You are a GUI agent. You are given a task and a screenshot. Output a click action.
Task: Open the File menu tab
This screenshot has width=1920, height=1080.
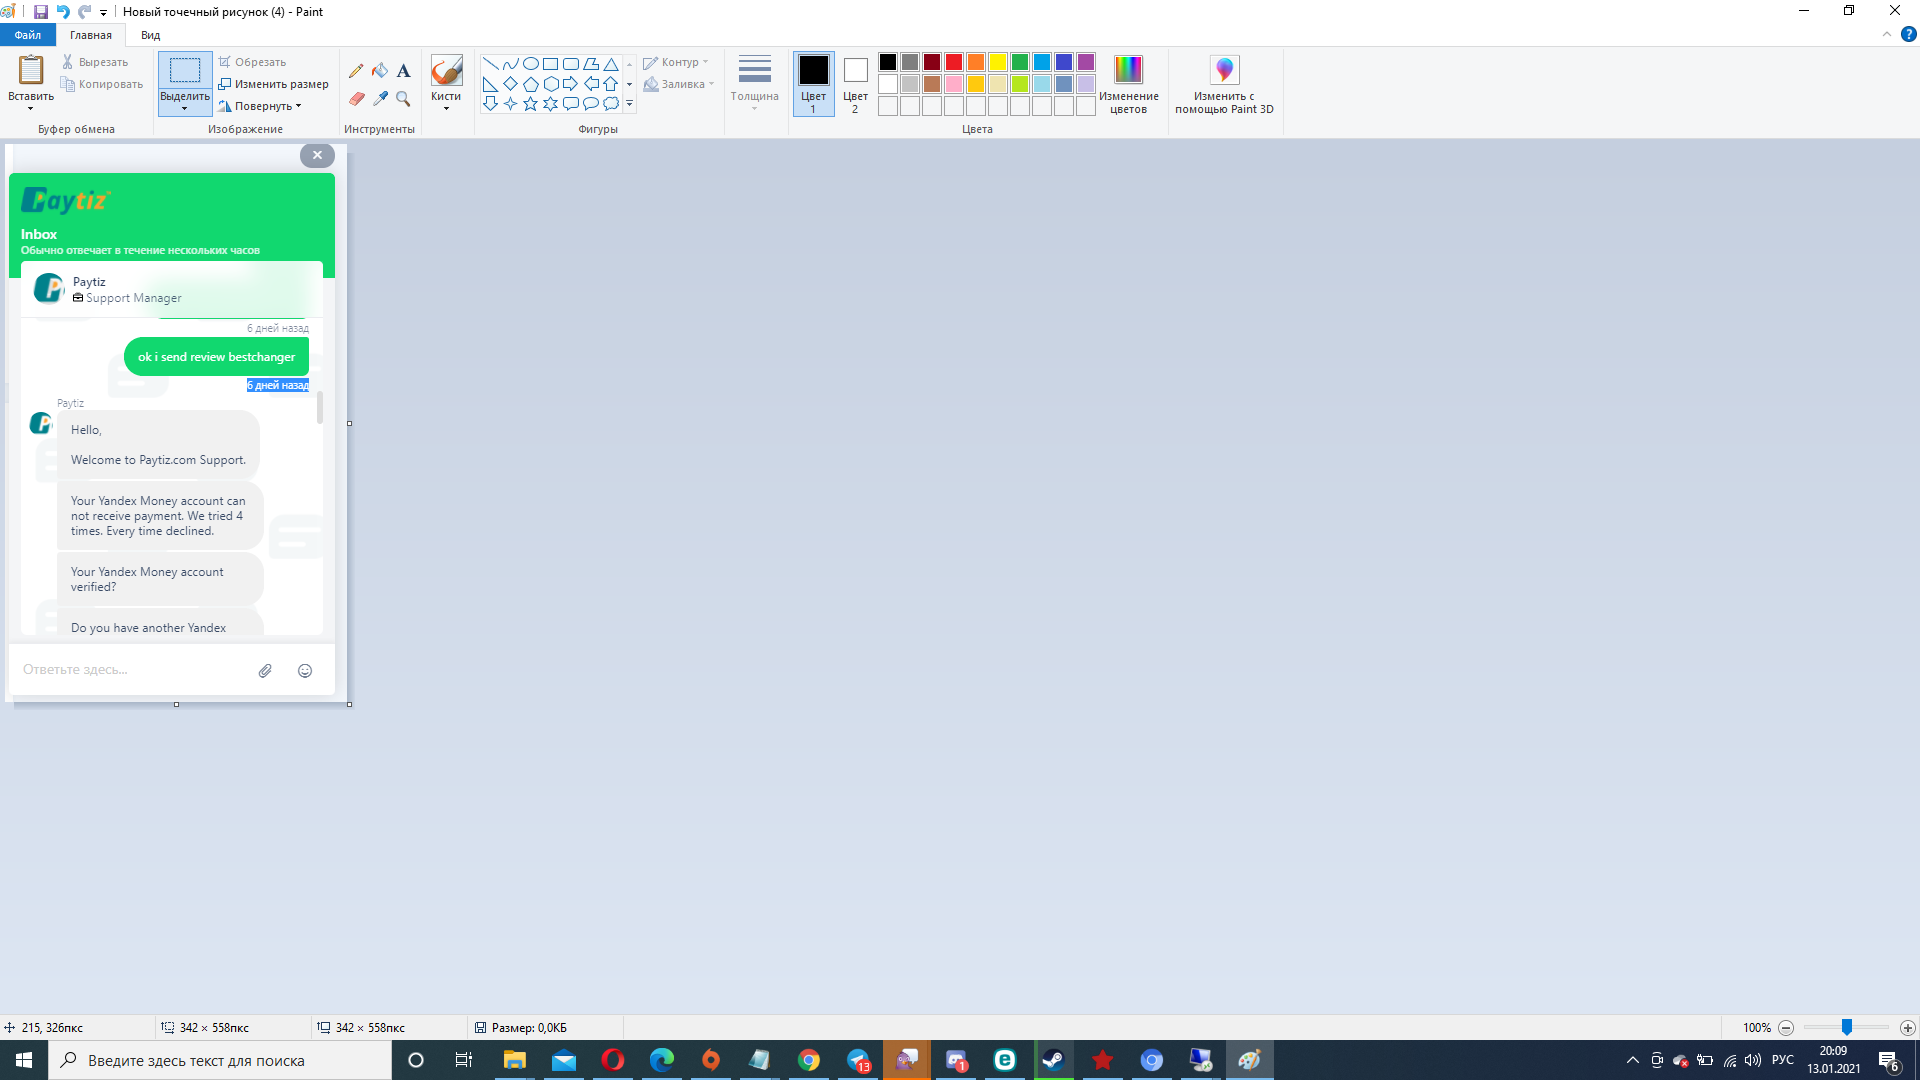click(x=28, y=35)
